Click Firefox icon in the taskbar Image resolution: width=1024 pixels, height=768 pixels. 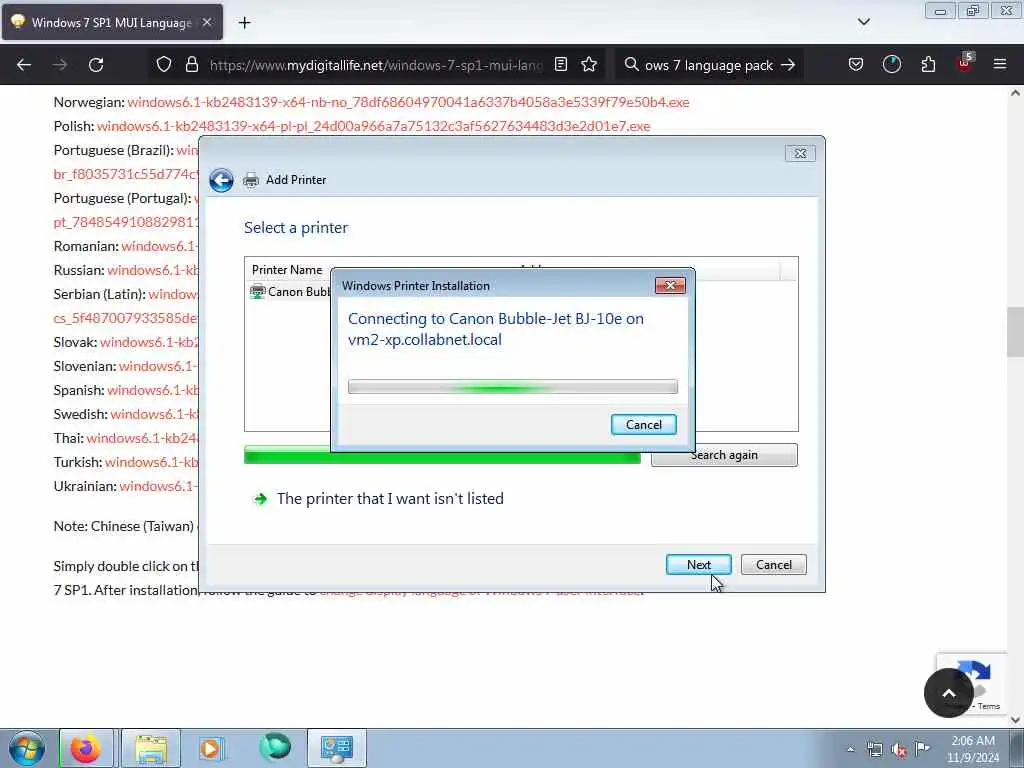point(86,748)
